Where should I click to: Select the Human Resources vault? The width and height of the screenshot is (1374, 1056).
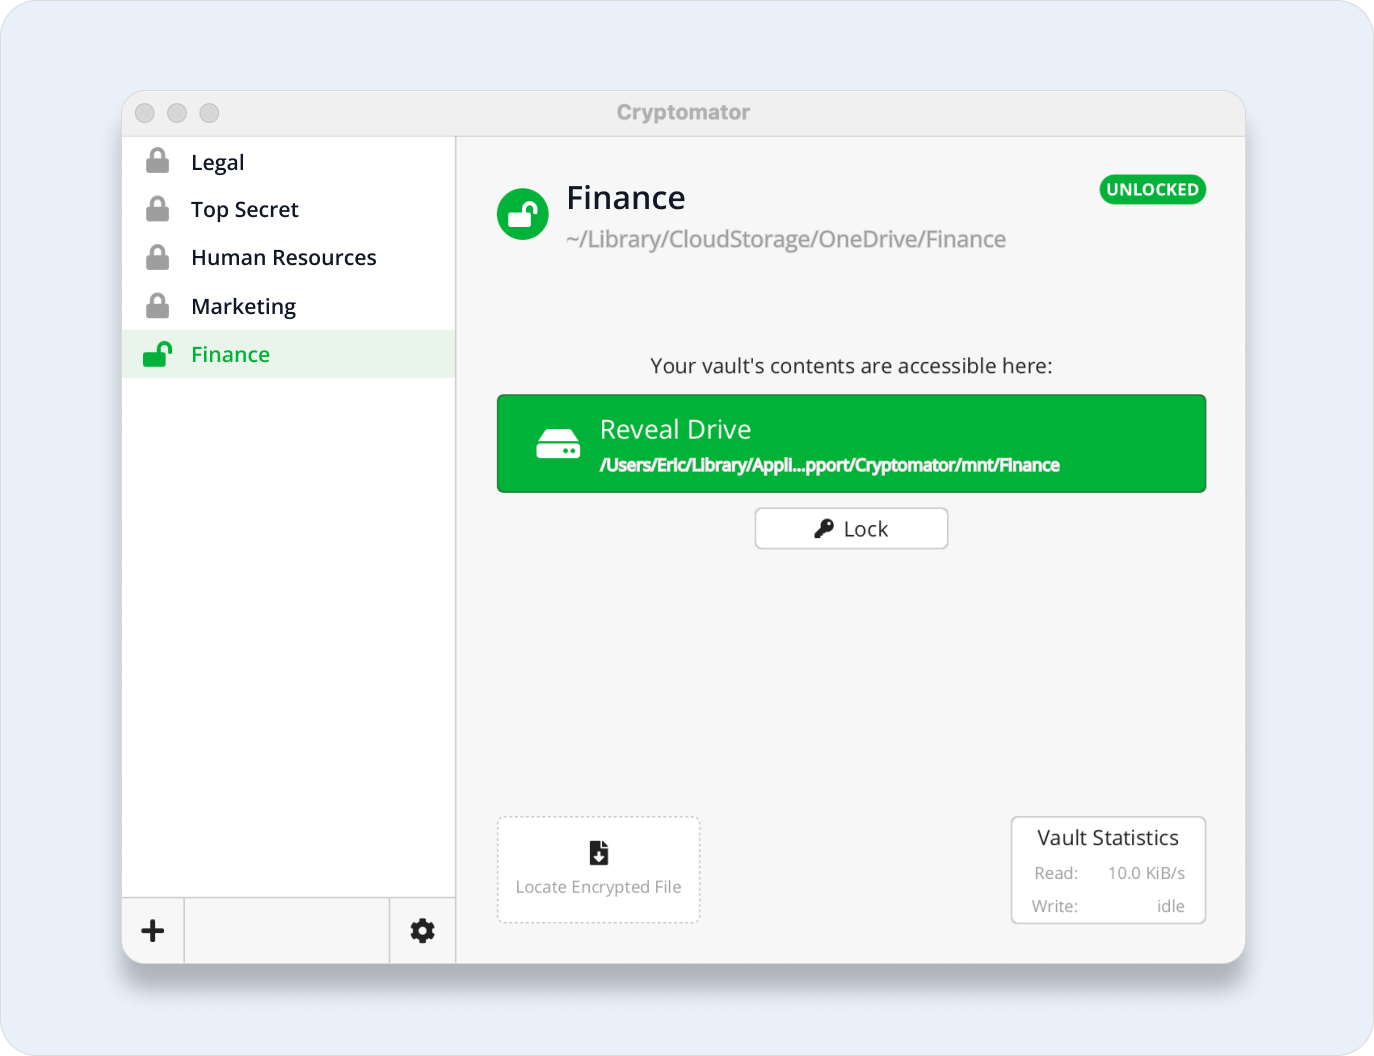[289, 258]
